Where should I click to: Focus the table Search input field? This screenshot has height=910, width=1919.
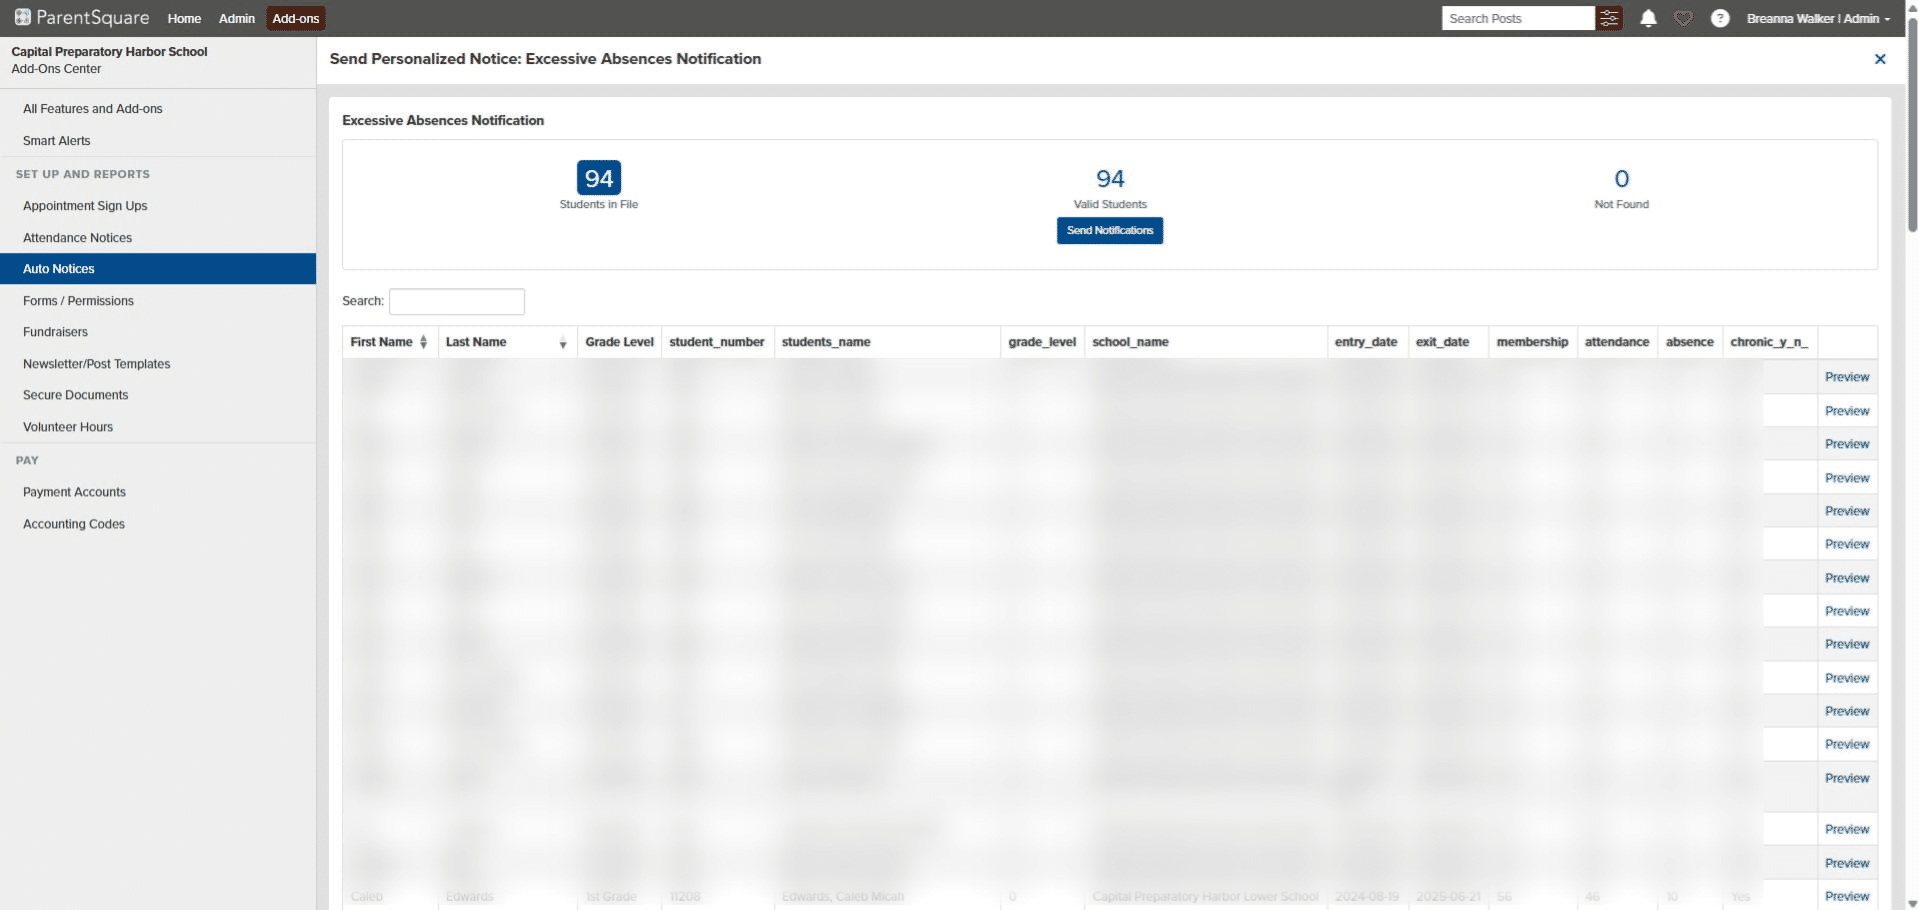pyautogui.click(x=457, y=301)
